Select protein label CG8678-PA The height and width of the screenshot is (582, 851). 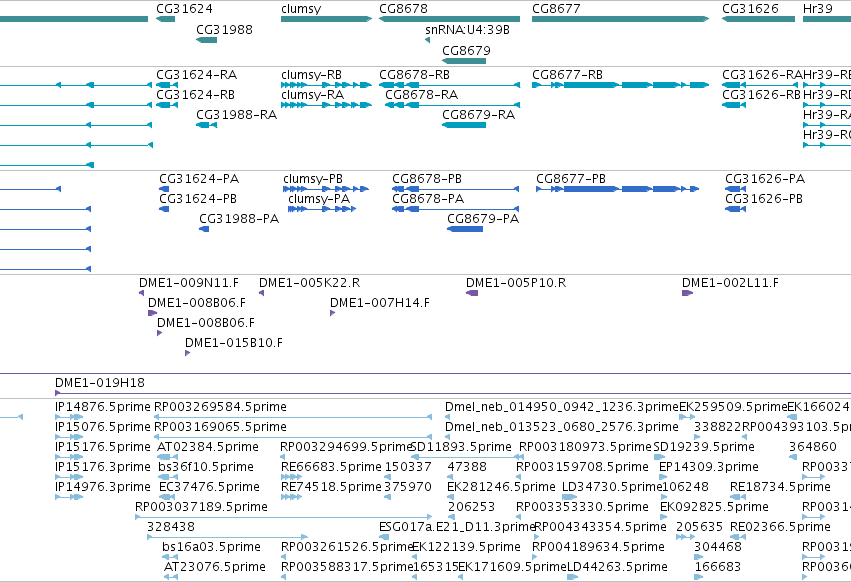tap(428, 199)
